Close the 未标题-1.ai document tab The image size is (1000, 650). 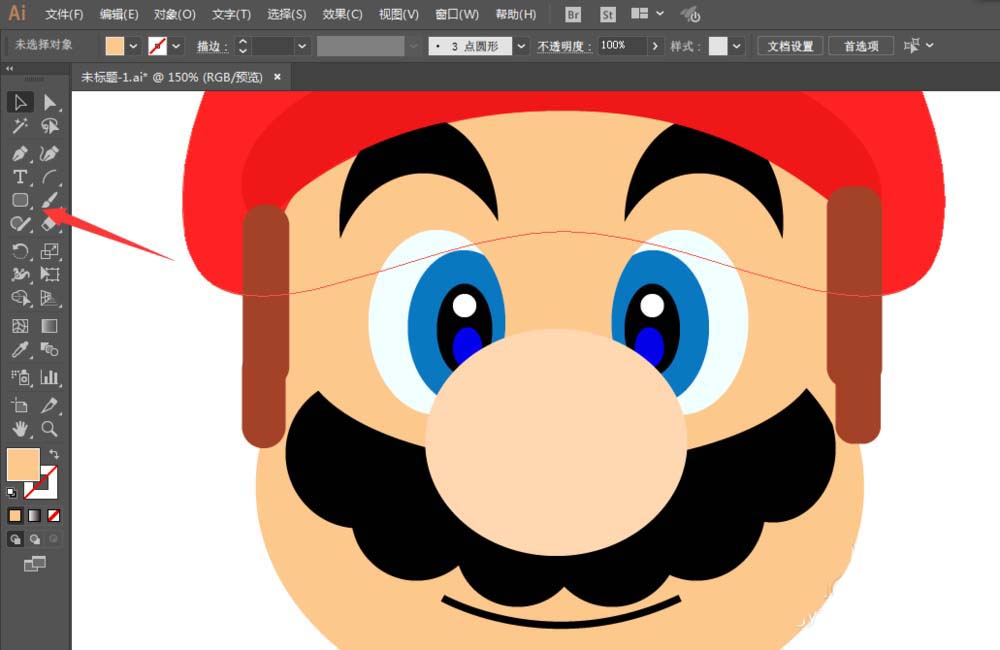[277, 77]
